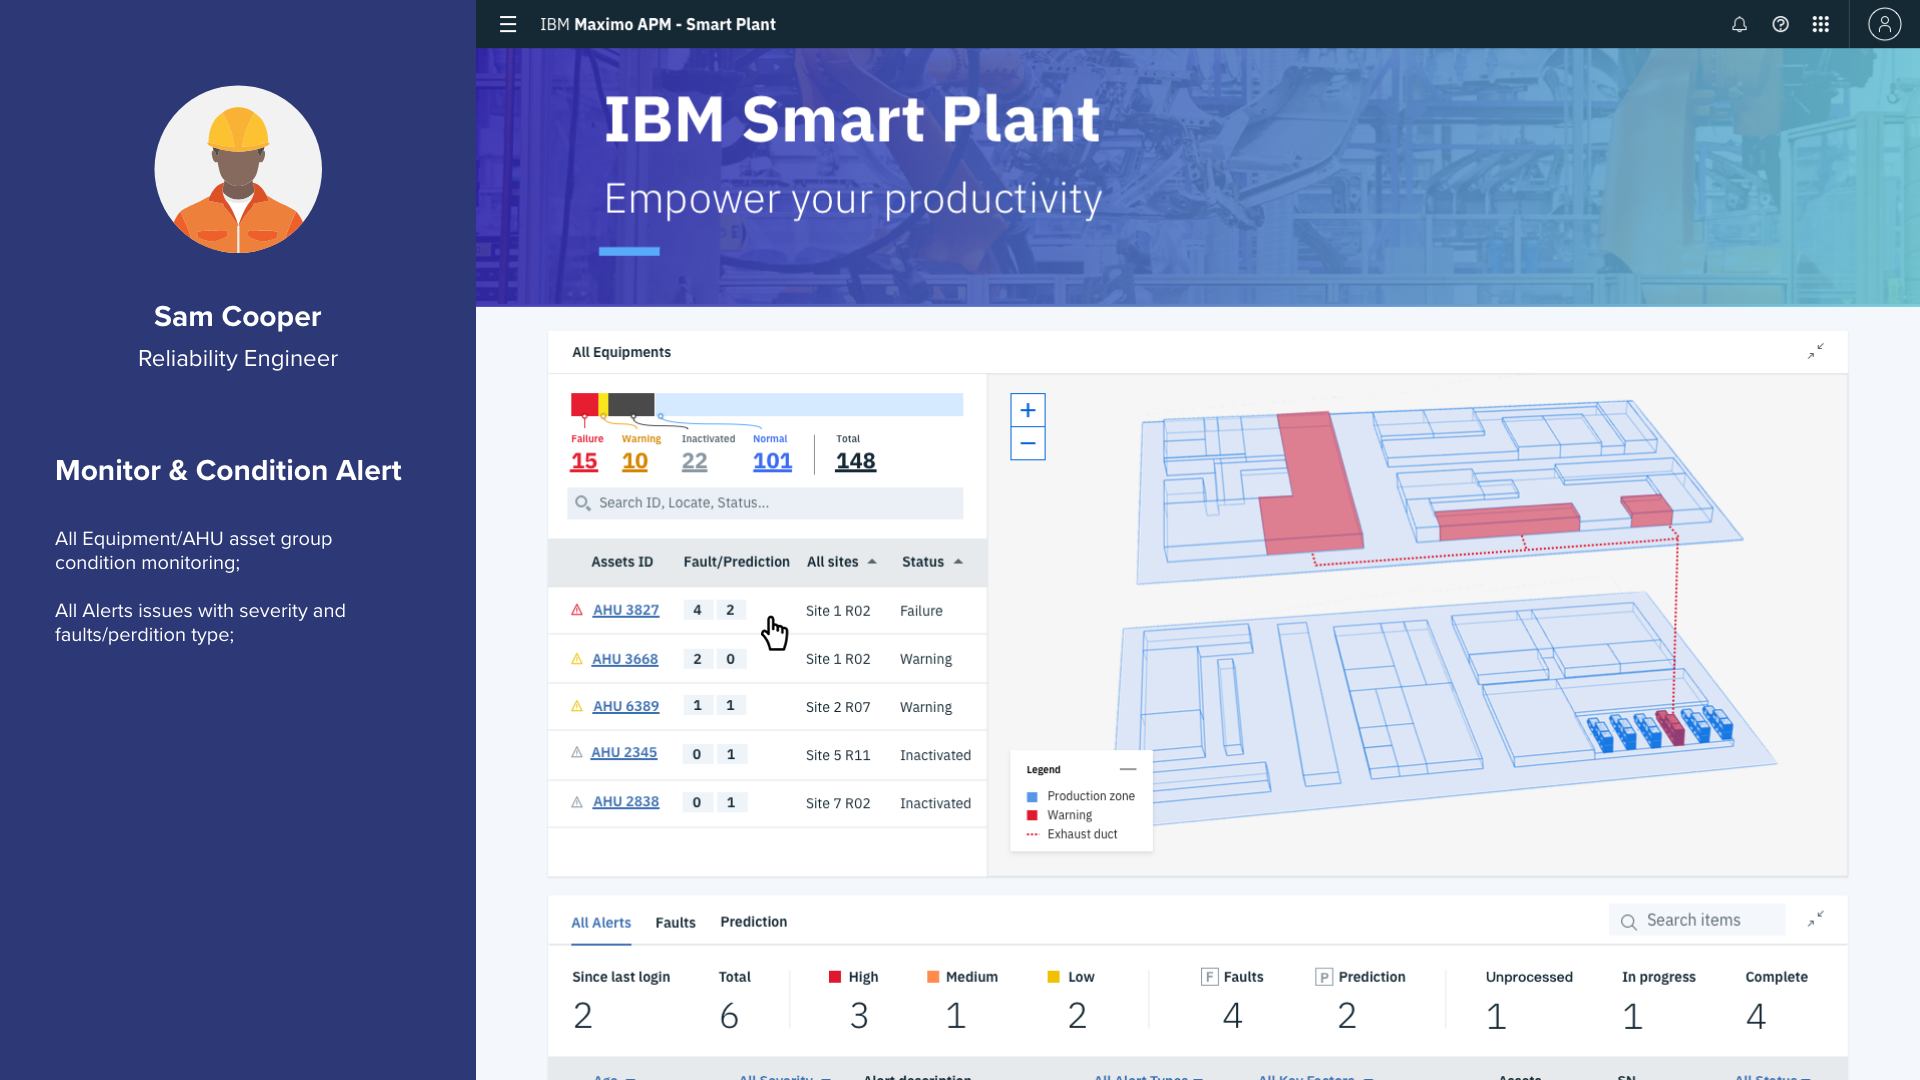Click Site 2 R07 cell
Image resolution: width=1920 pixels, height=1080 pixels.
(838, 707)
